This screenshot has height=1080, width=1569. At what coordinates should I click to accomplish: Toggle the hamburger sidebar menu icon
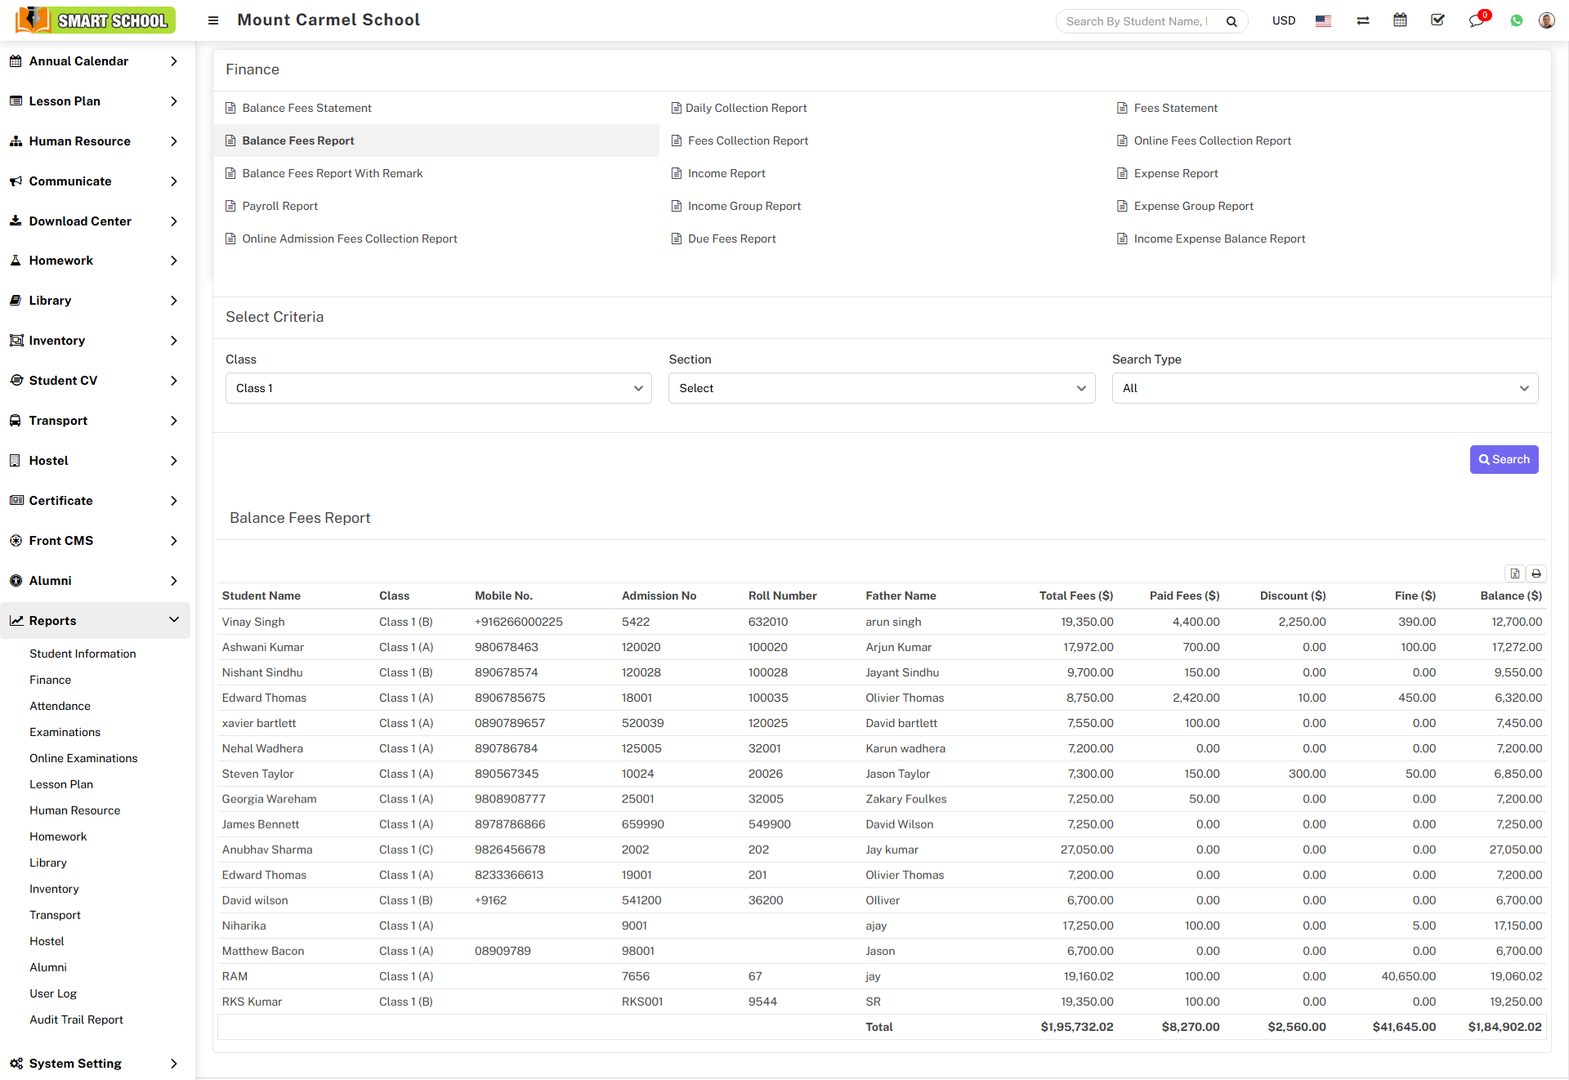pyautogui.click(x=213, y=20)
